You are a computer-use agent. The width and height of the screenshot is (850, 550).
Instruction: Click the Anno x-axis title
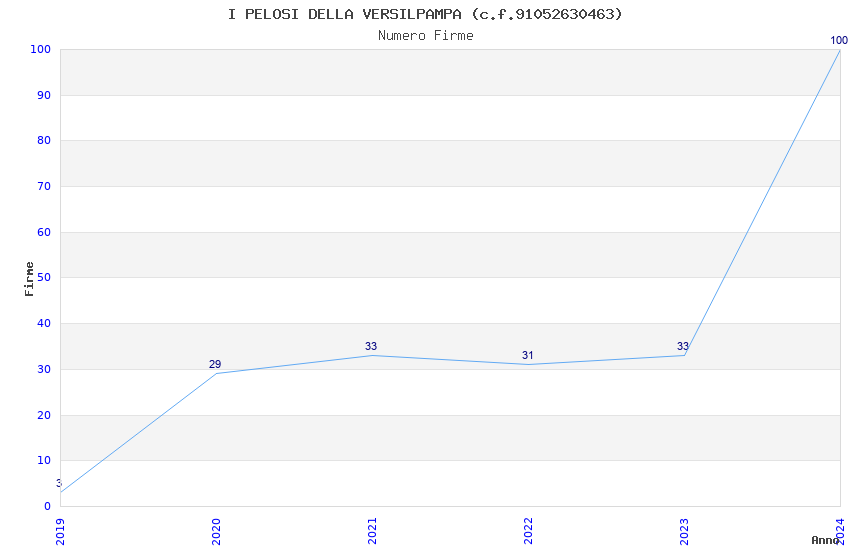825,540
